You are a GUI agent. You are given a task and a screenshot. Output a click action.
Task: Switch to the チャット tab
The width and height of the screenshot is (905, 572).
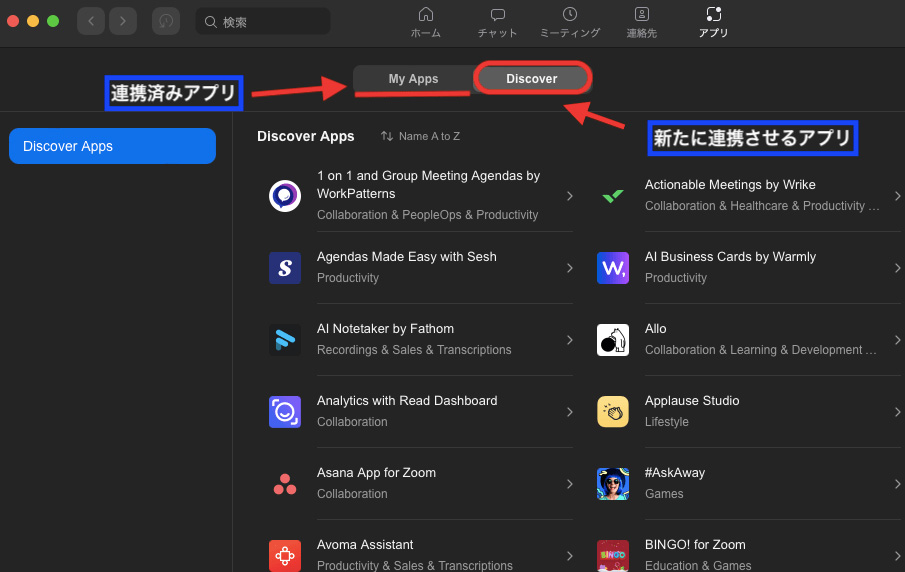point(497,23)
